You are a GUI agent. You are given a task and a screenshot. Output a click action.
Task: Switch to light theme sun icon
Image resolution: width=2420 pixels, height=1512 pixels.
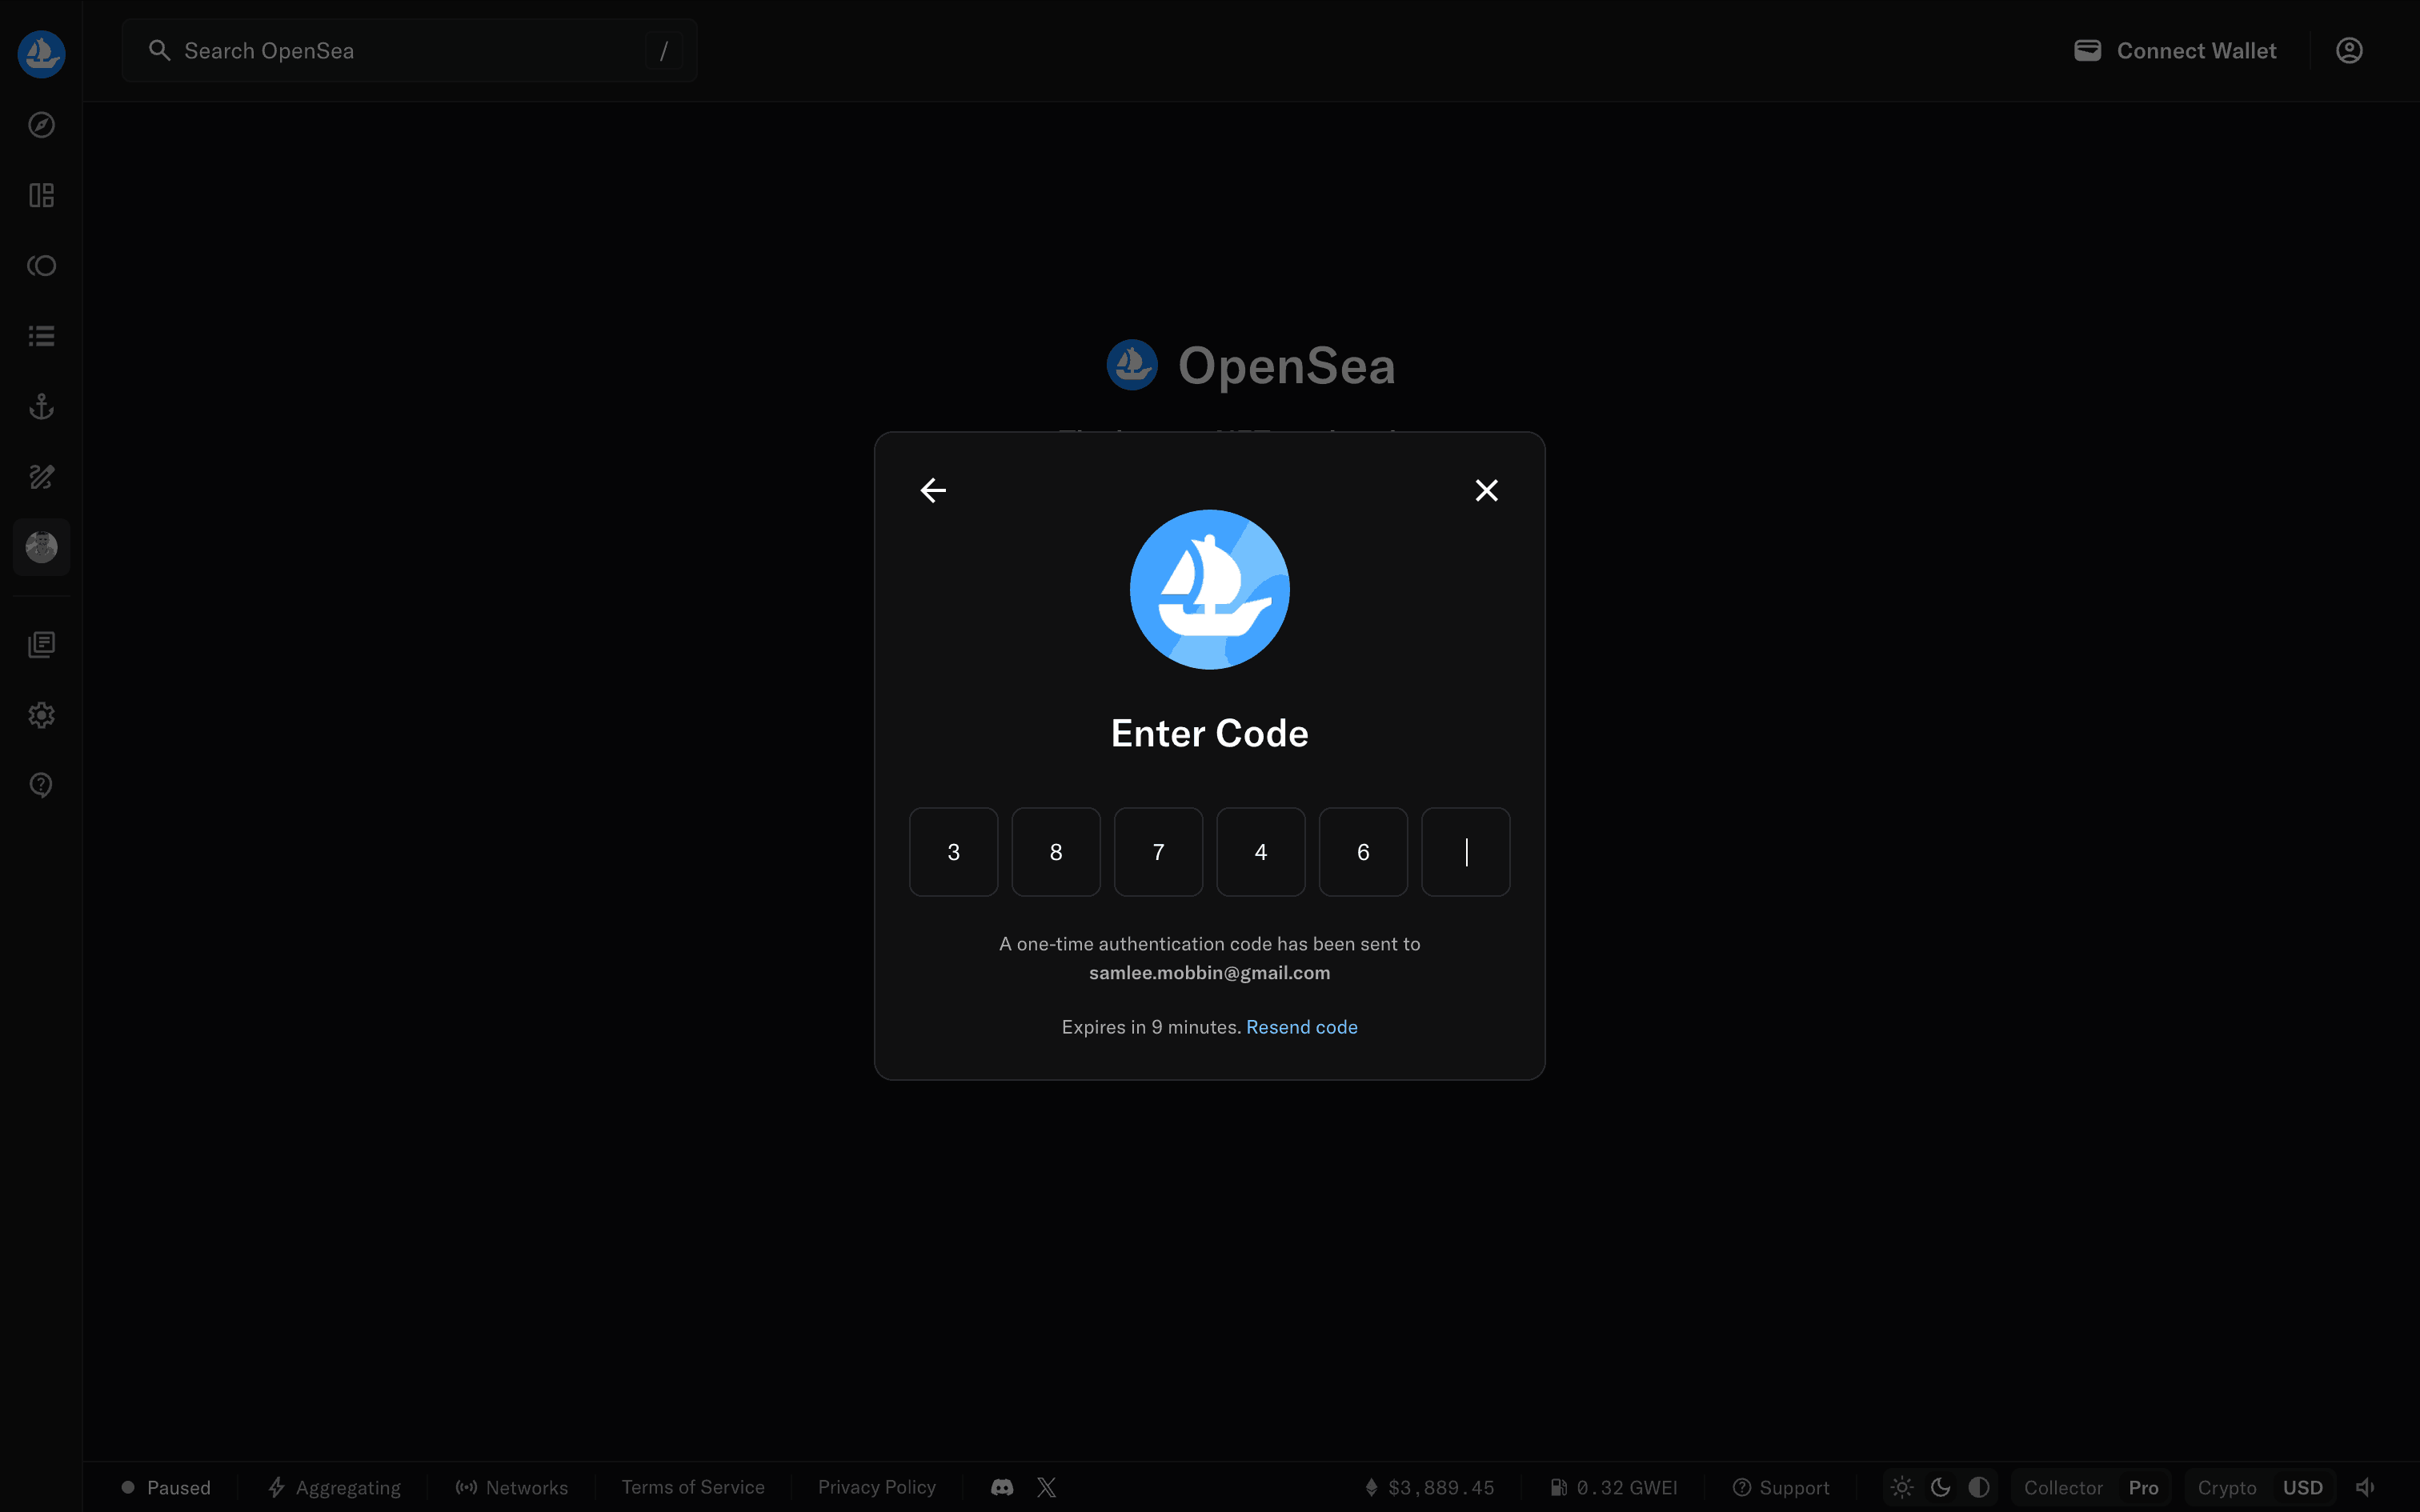point(1902,1487)
